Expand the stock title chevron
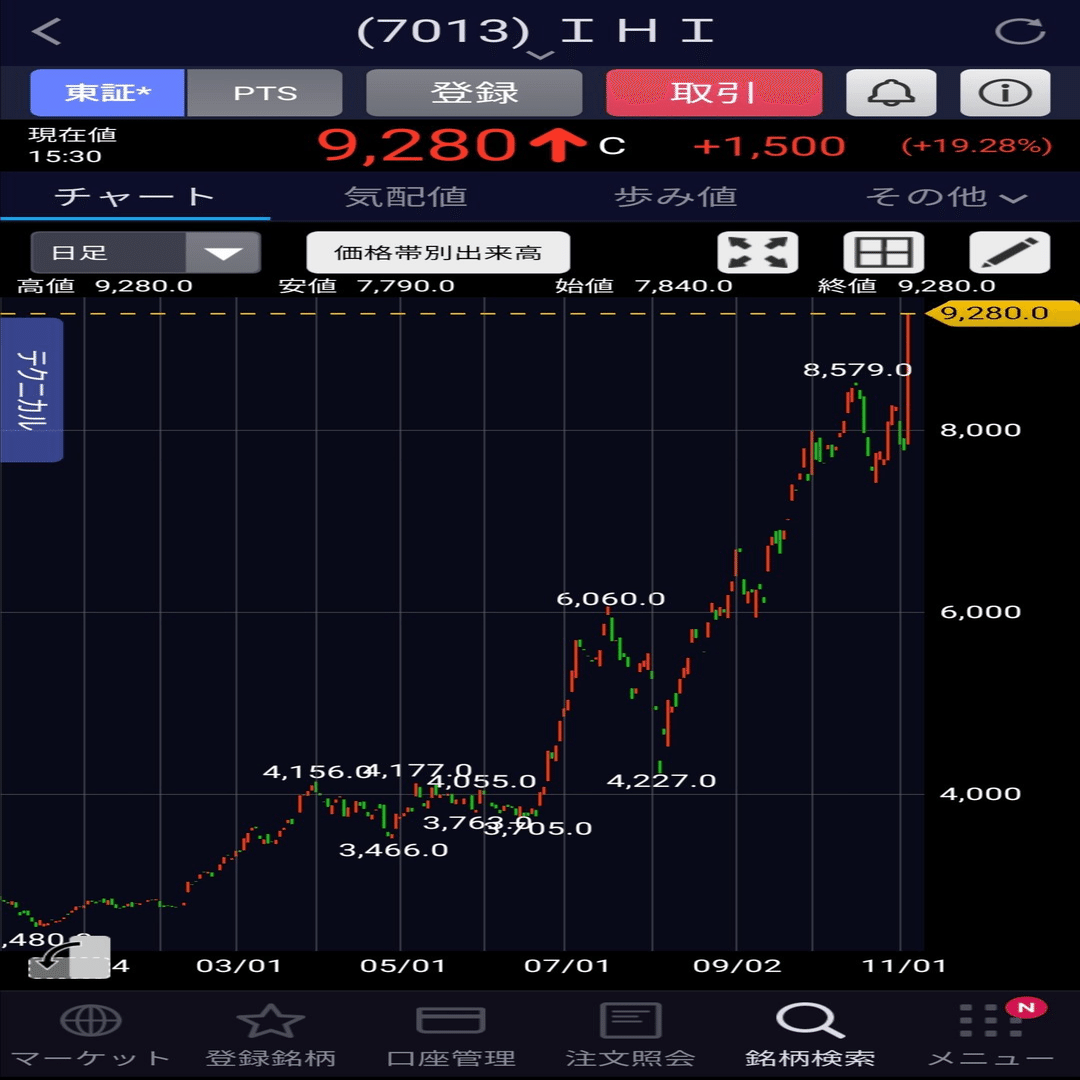This screenshot has width=1080, height=1080. pos(541,55)
